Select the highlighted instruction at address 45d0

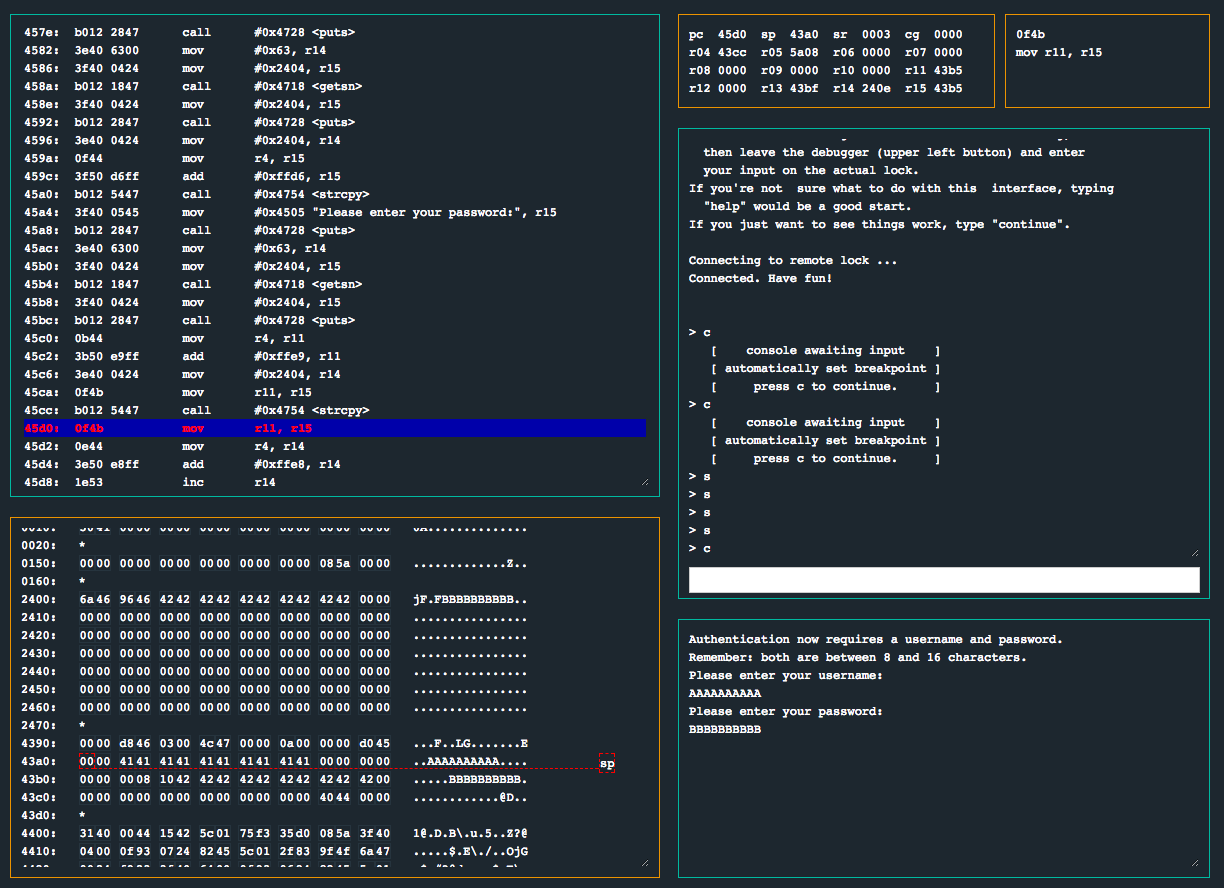coord(334,428)
